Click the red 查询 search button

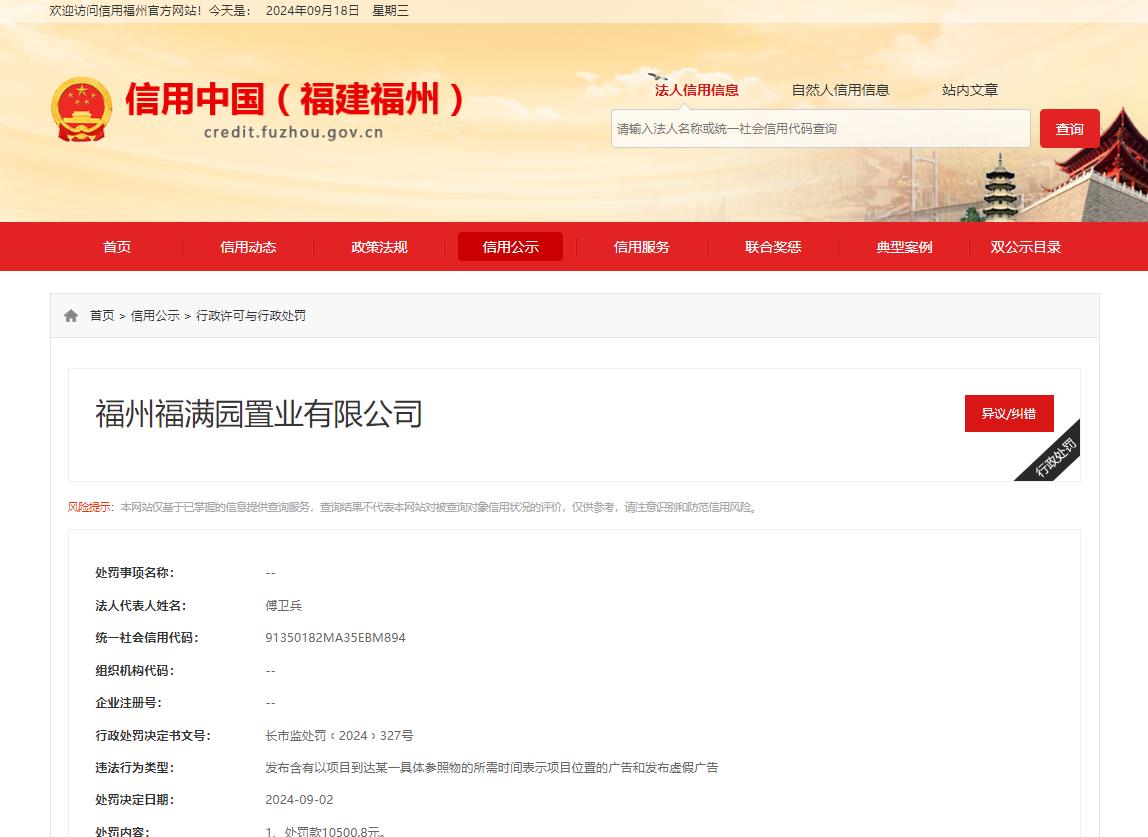tap(1070, 129)
